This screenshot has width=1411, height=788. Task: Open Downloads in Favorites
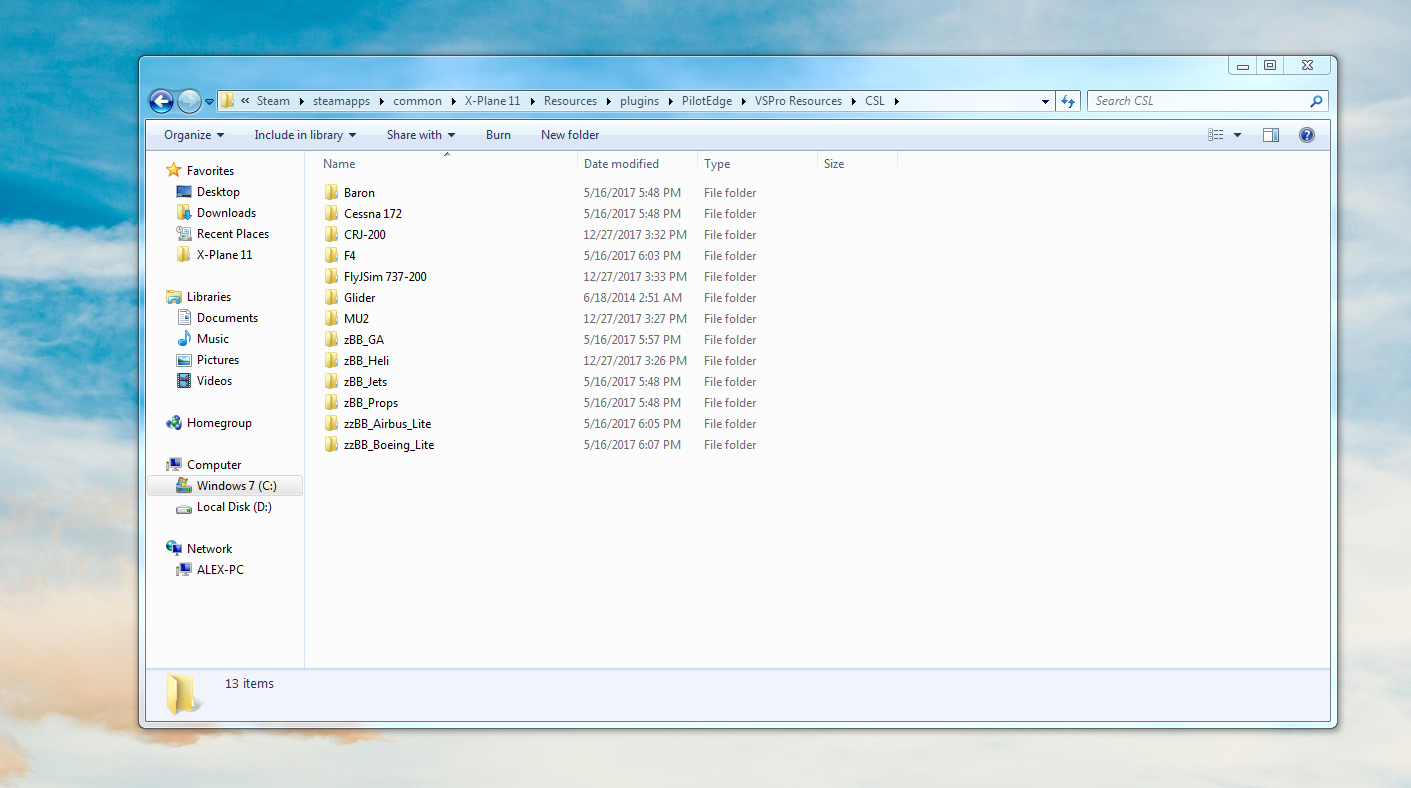click(226, 213)
